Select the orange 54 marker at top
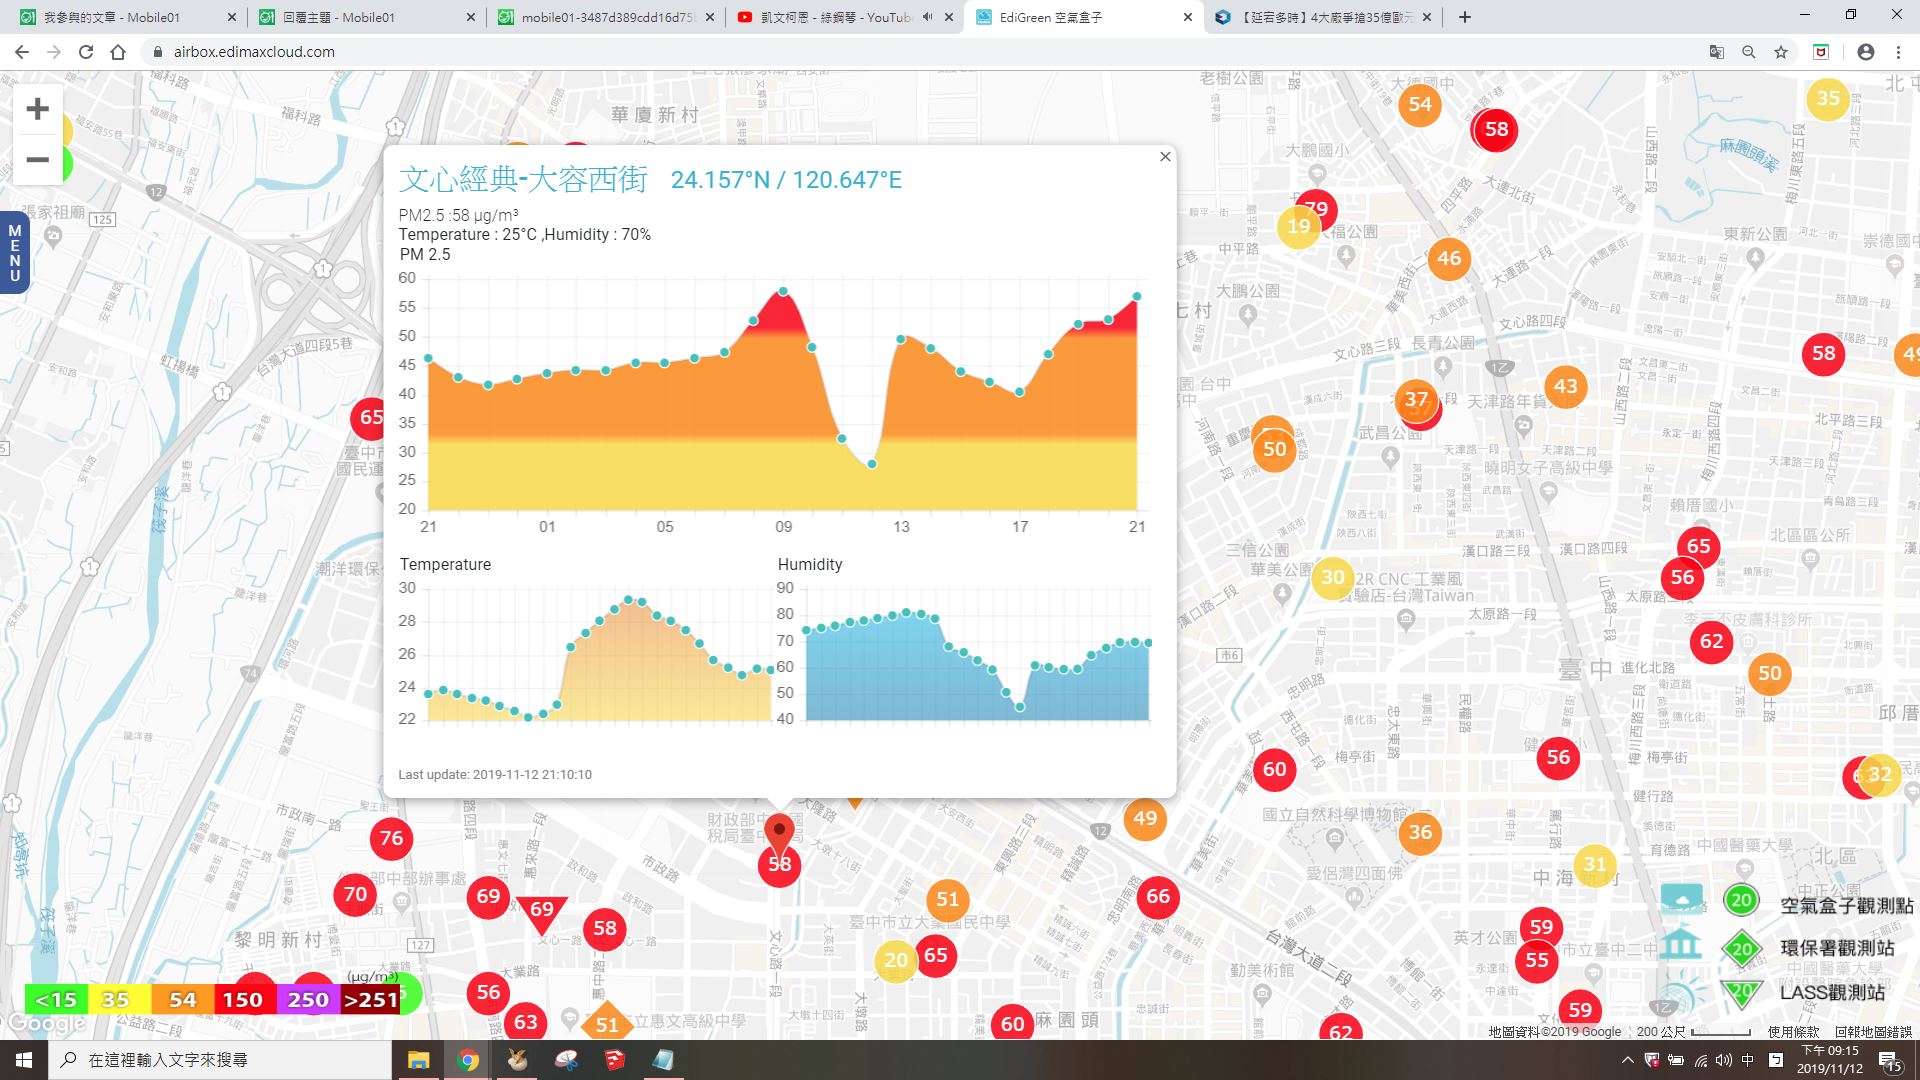This screenshot has height=1080, width=1920. 1420,104
